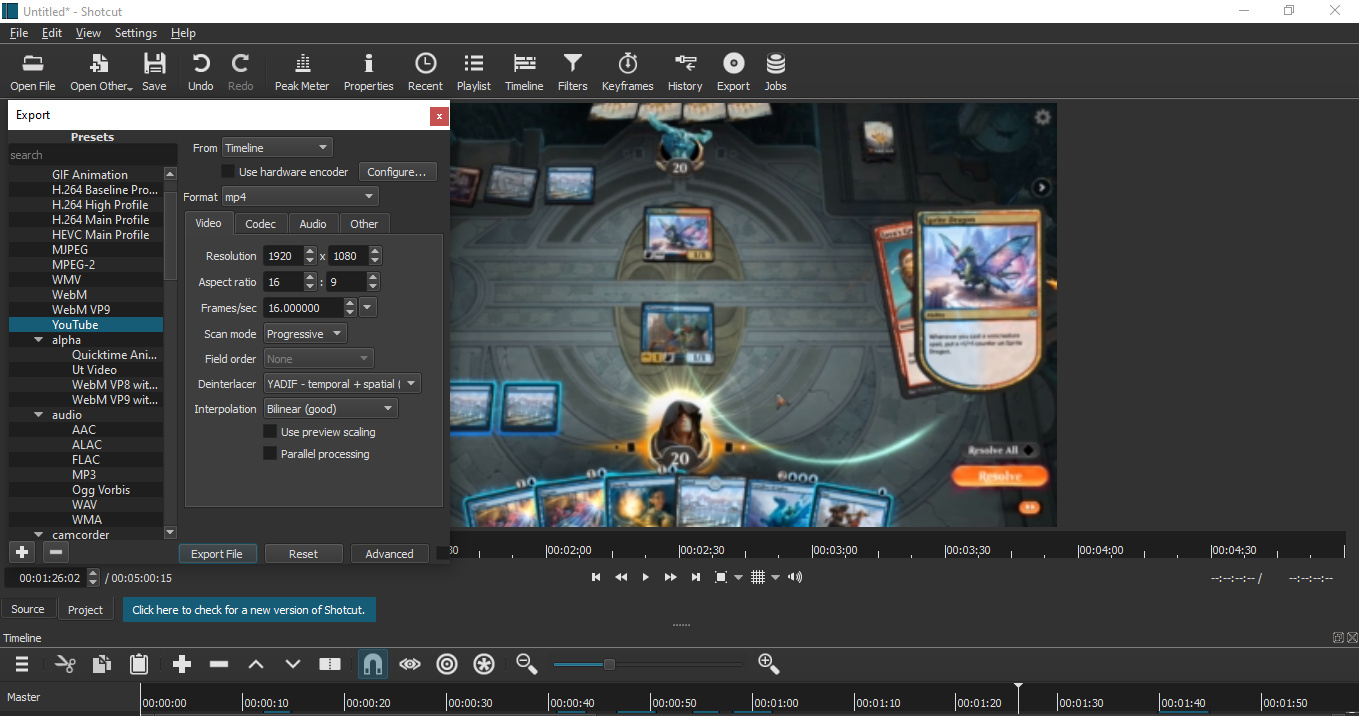Click the timeline Cut scissors icon
This screenshot has height=716, width=1359.
(x=65, y=664)
